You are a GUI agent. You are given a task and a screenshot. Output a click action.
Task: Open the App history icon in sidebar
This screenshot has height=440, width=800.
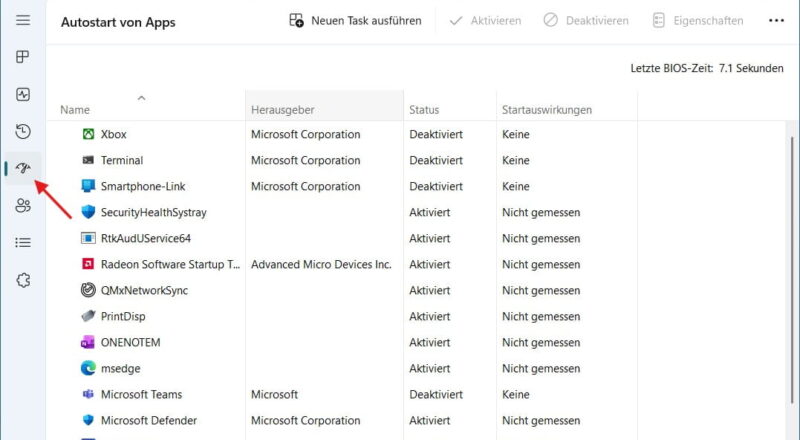click(23, 131)
